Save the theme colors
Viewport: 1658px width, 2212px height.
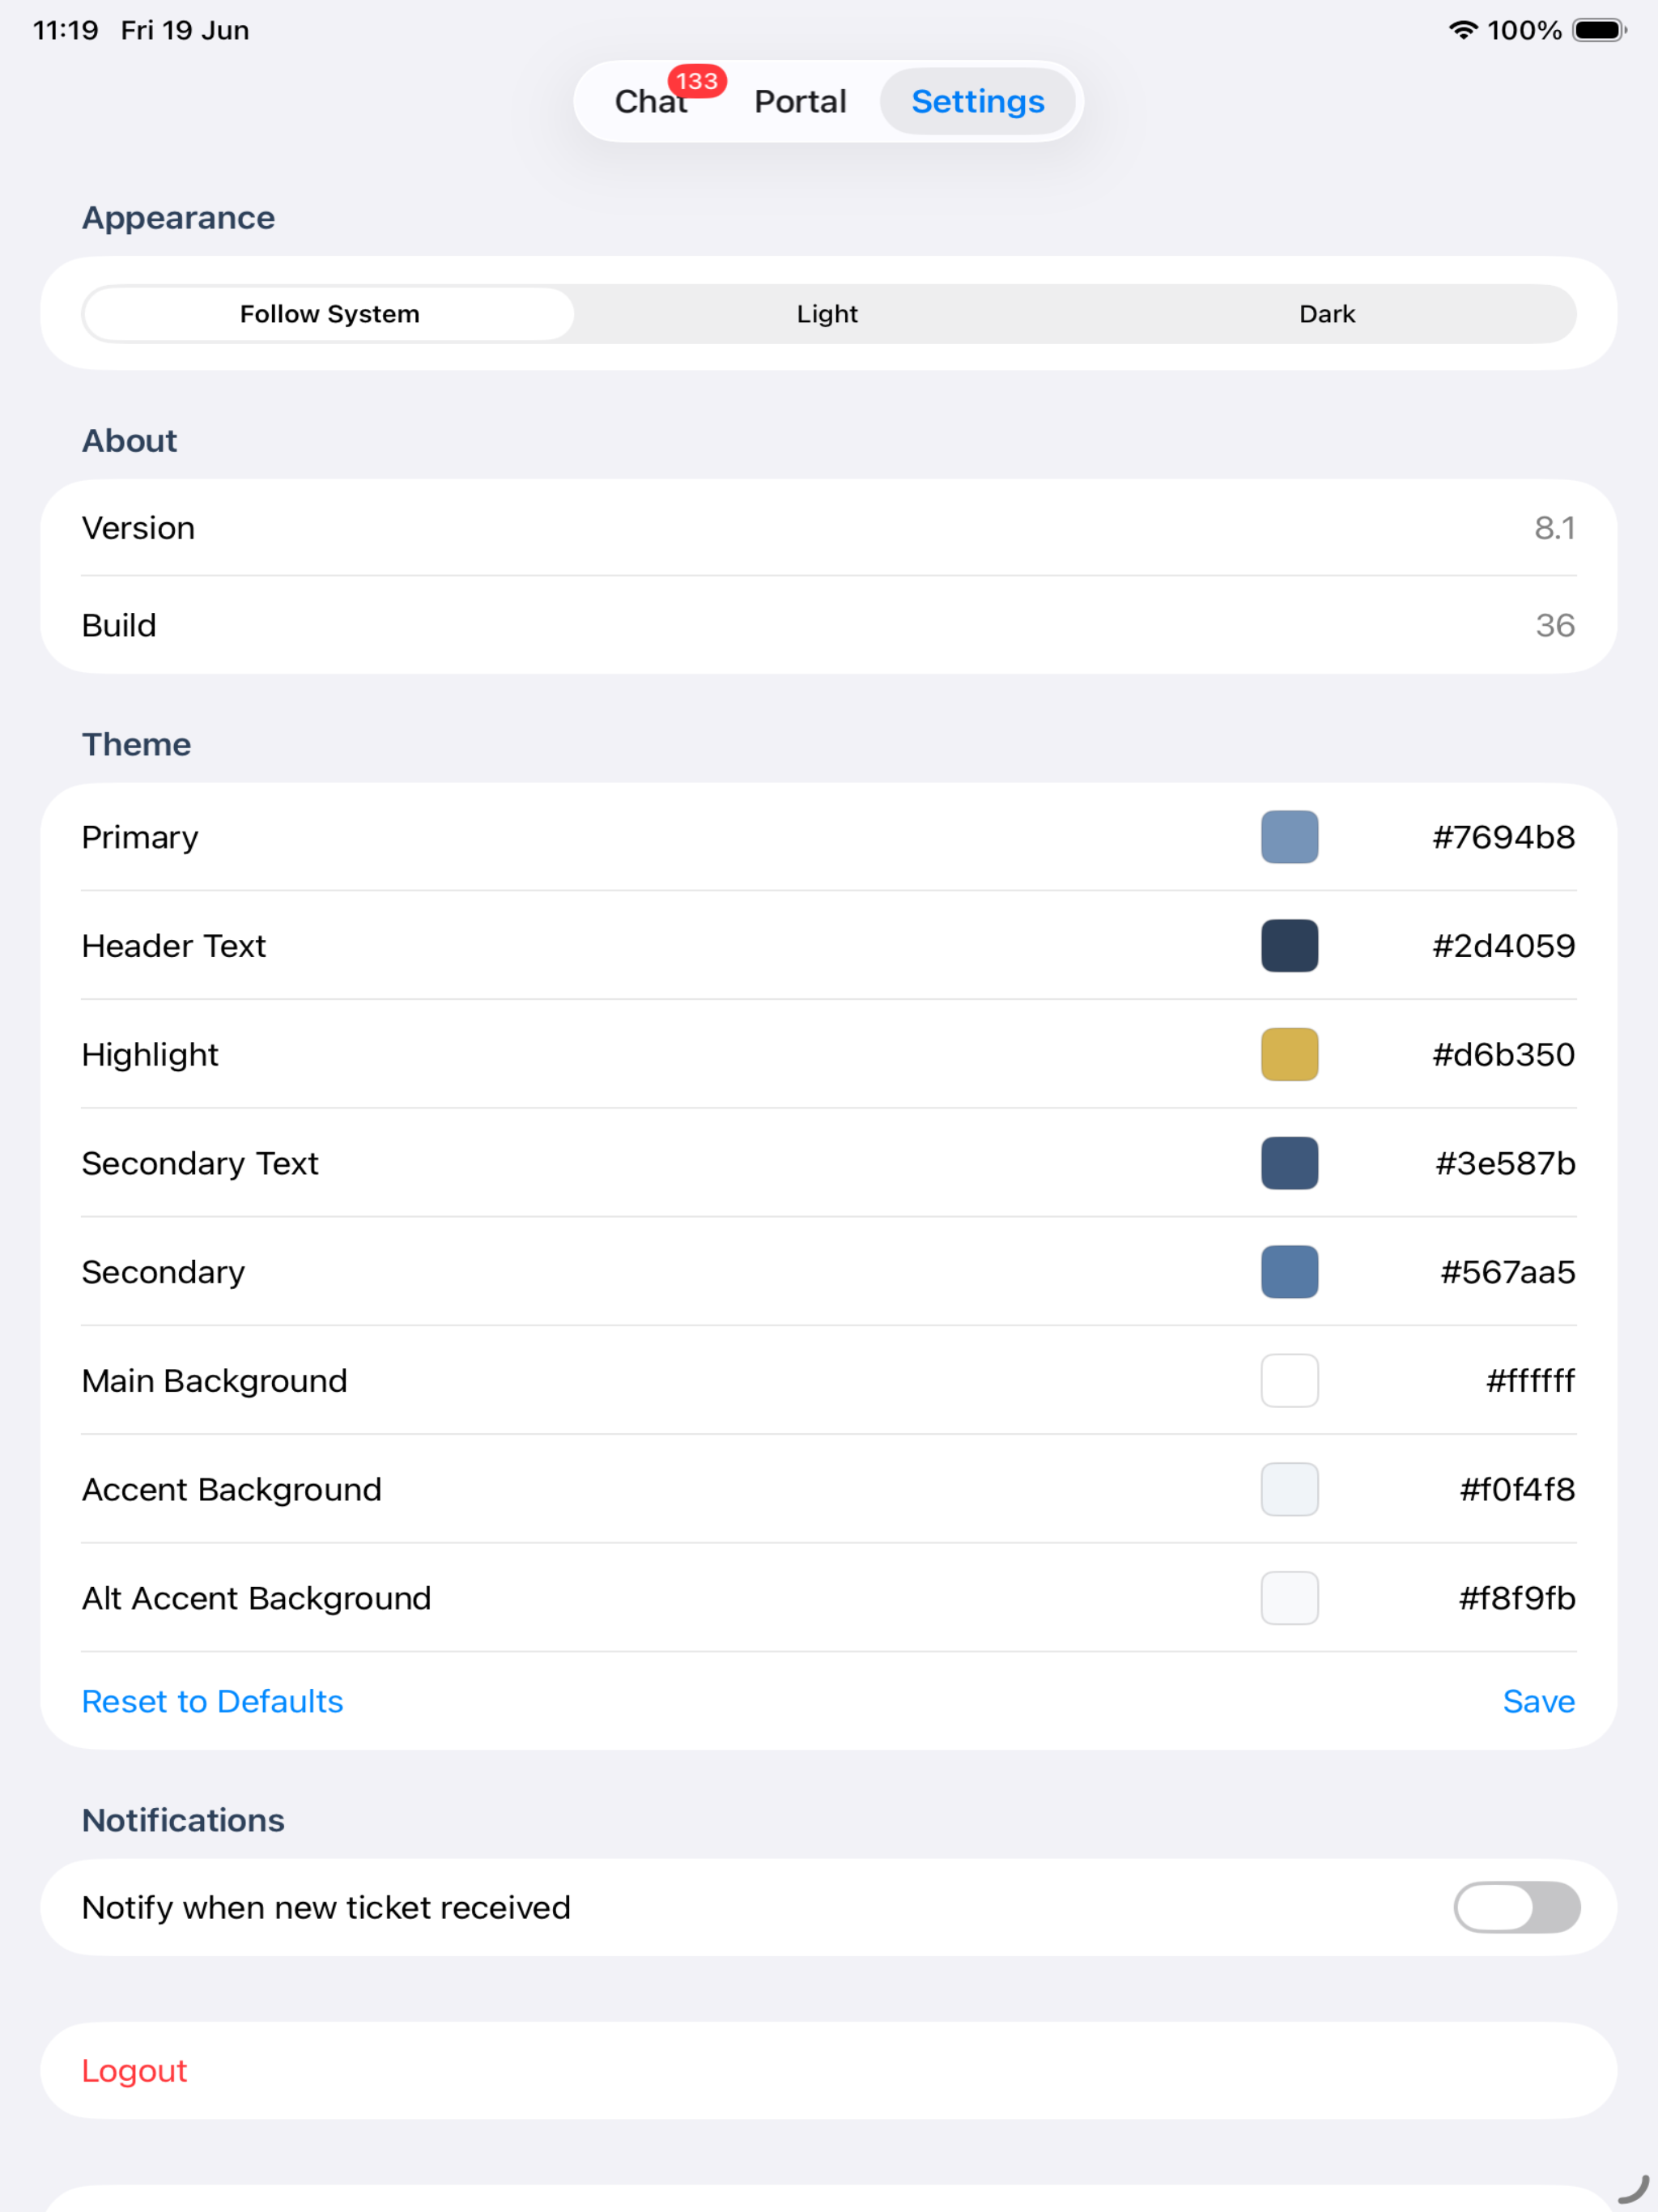click(1538, 1701)
